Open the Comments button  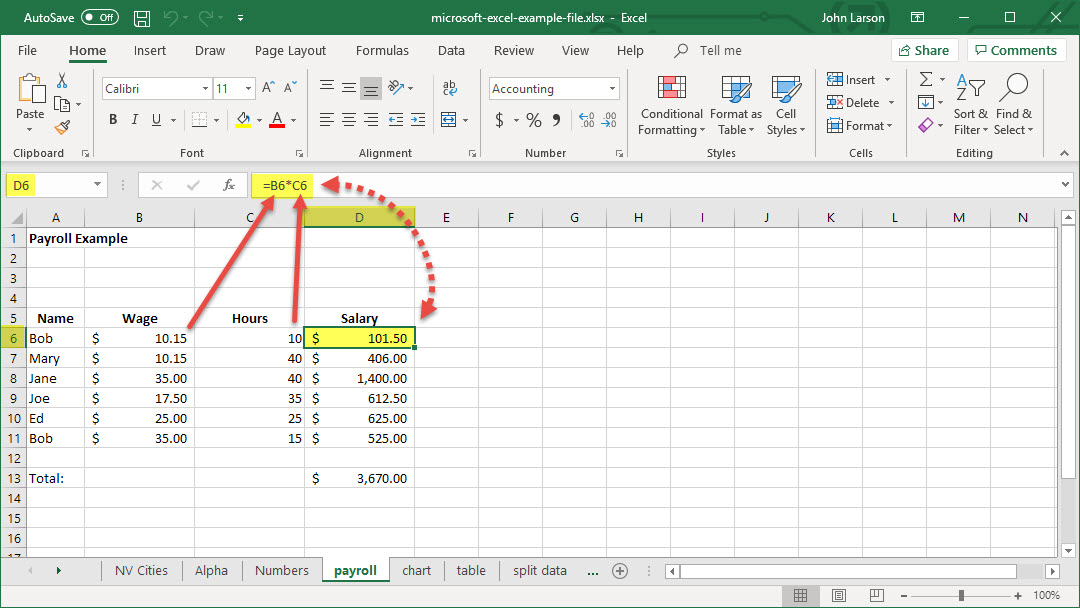point(1015,50)
